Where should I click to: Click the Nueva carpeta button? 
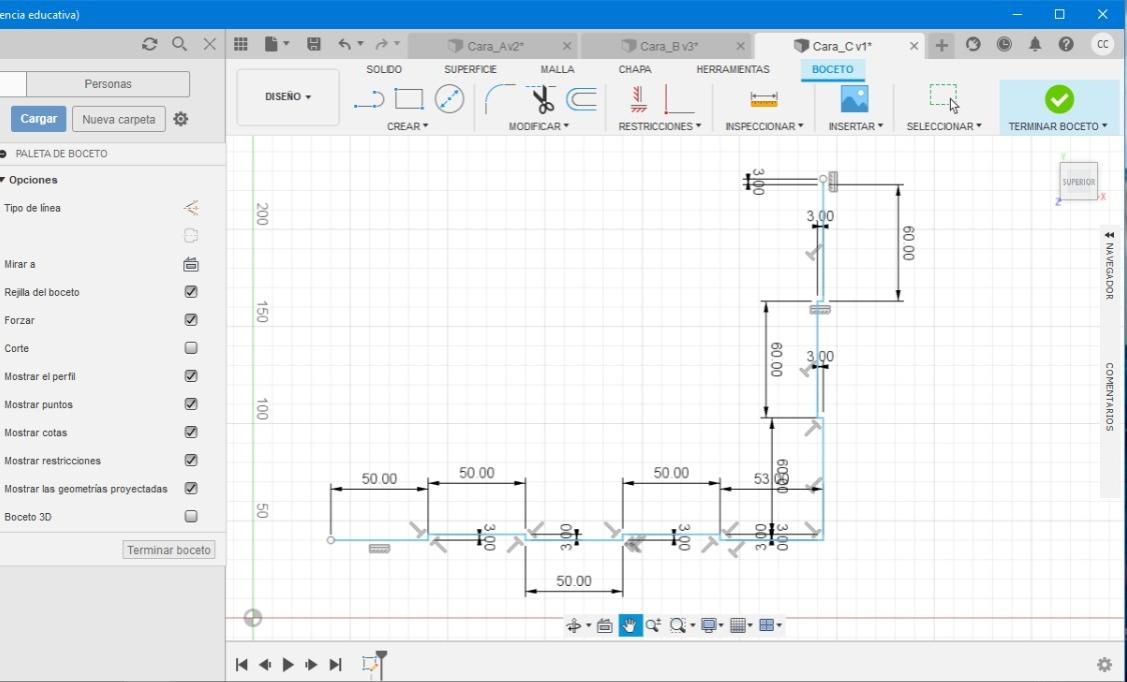click(119, 119)
